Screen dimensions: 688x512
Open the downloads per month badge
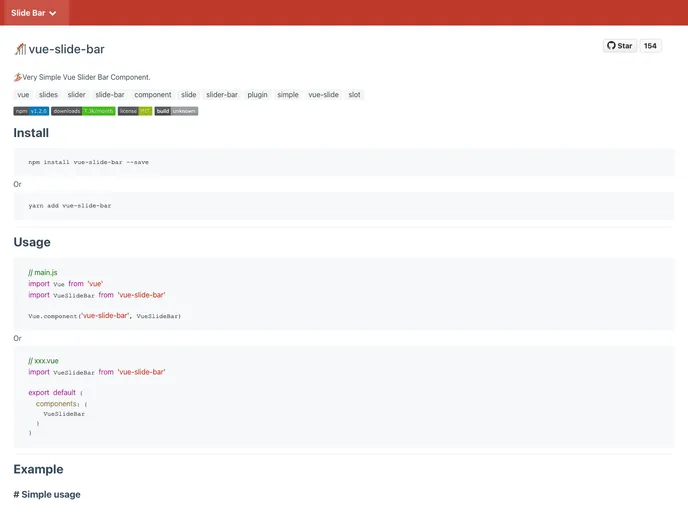click(x=83, y=111)
